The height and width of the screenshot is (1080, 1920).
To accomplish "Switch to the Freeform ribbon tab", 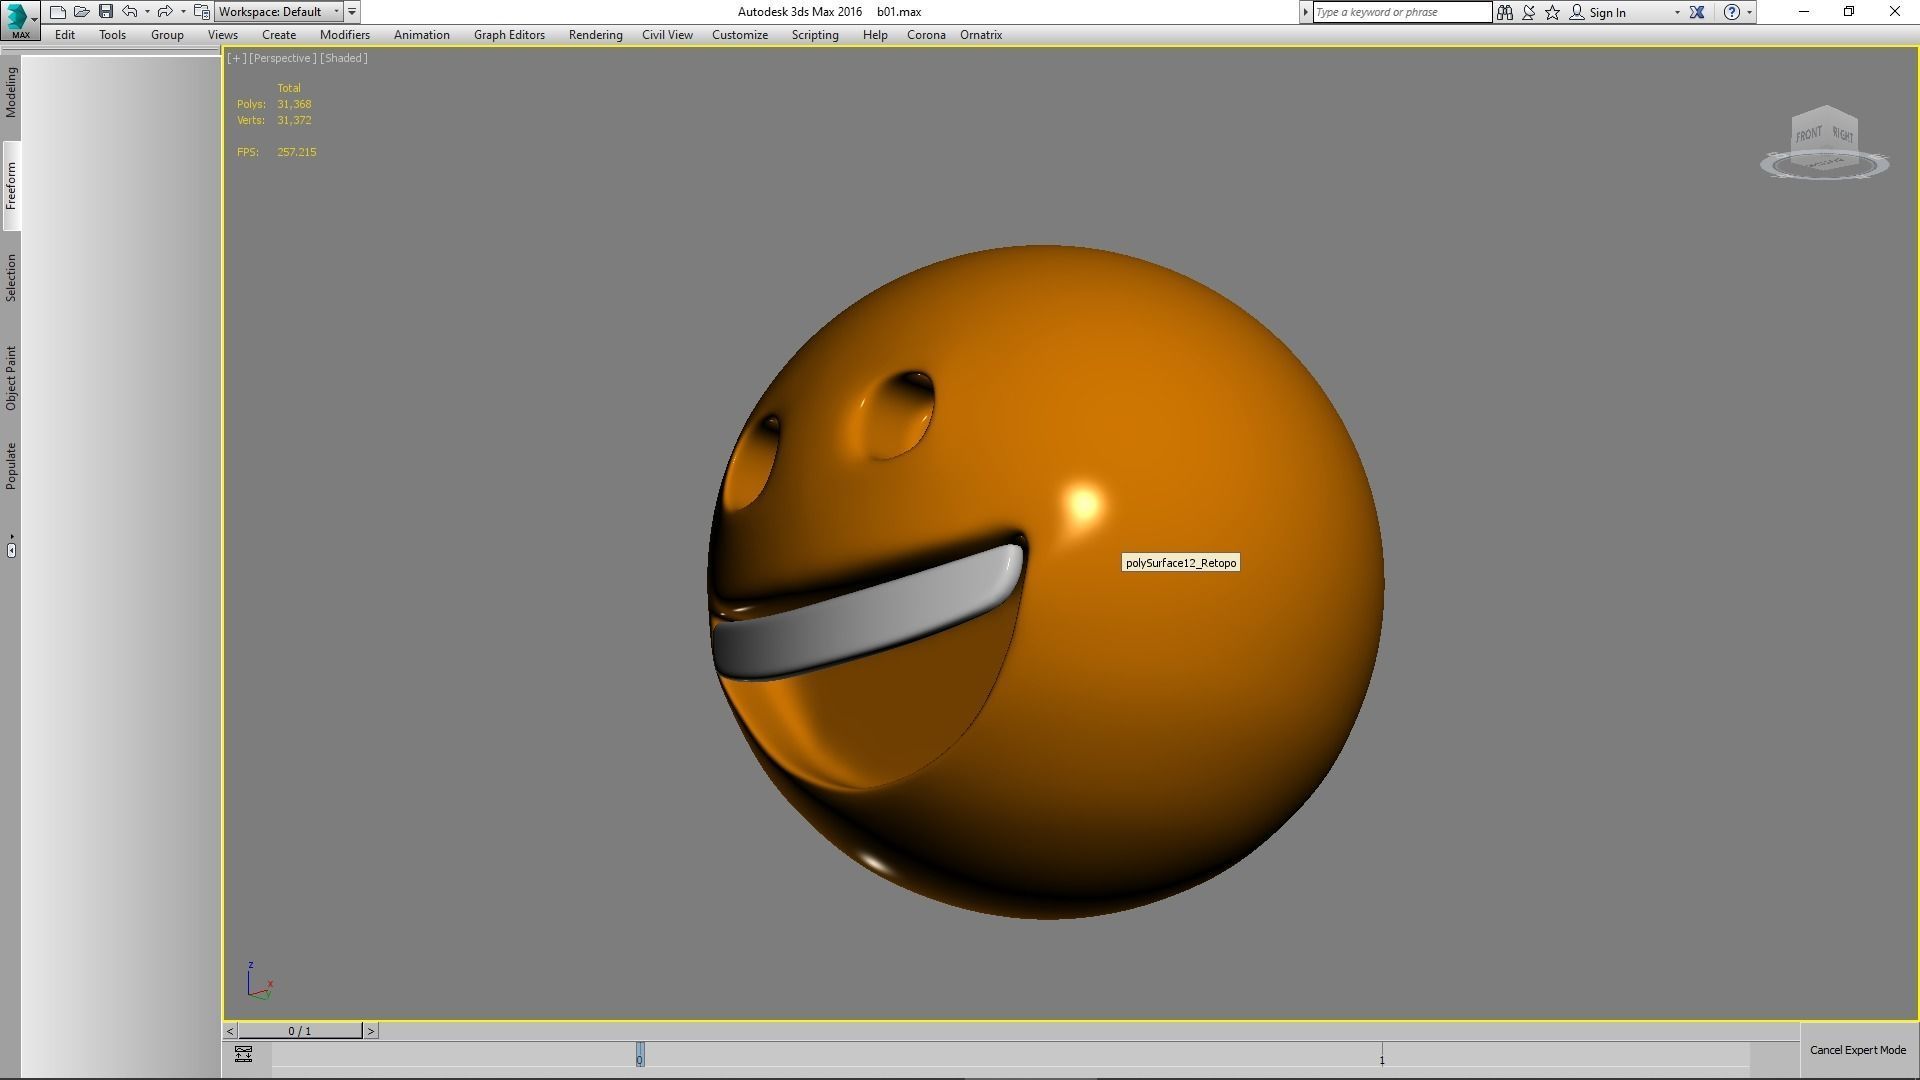I will click(x=11, y=186).
